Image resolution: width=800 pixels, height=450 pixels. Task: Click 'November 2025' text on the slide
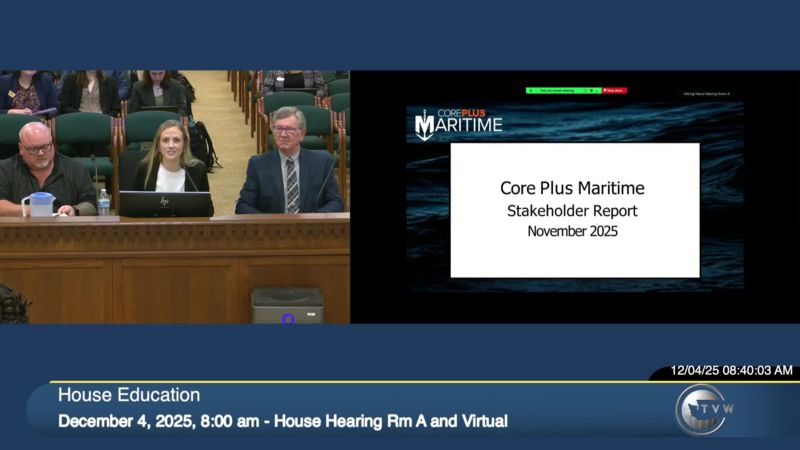pos(573,231)
